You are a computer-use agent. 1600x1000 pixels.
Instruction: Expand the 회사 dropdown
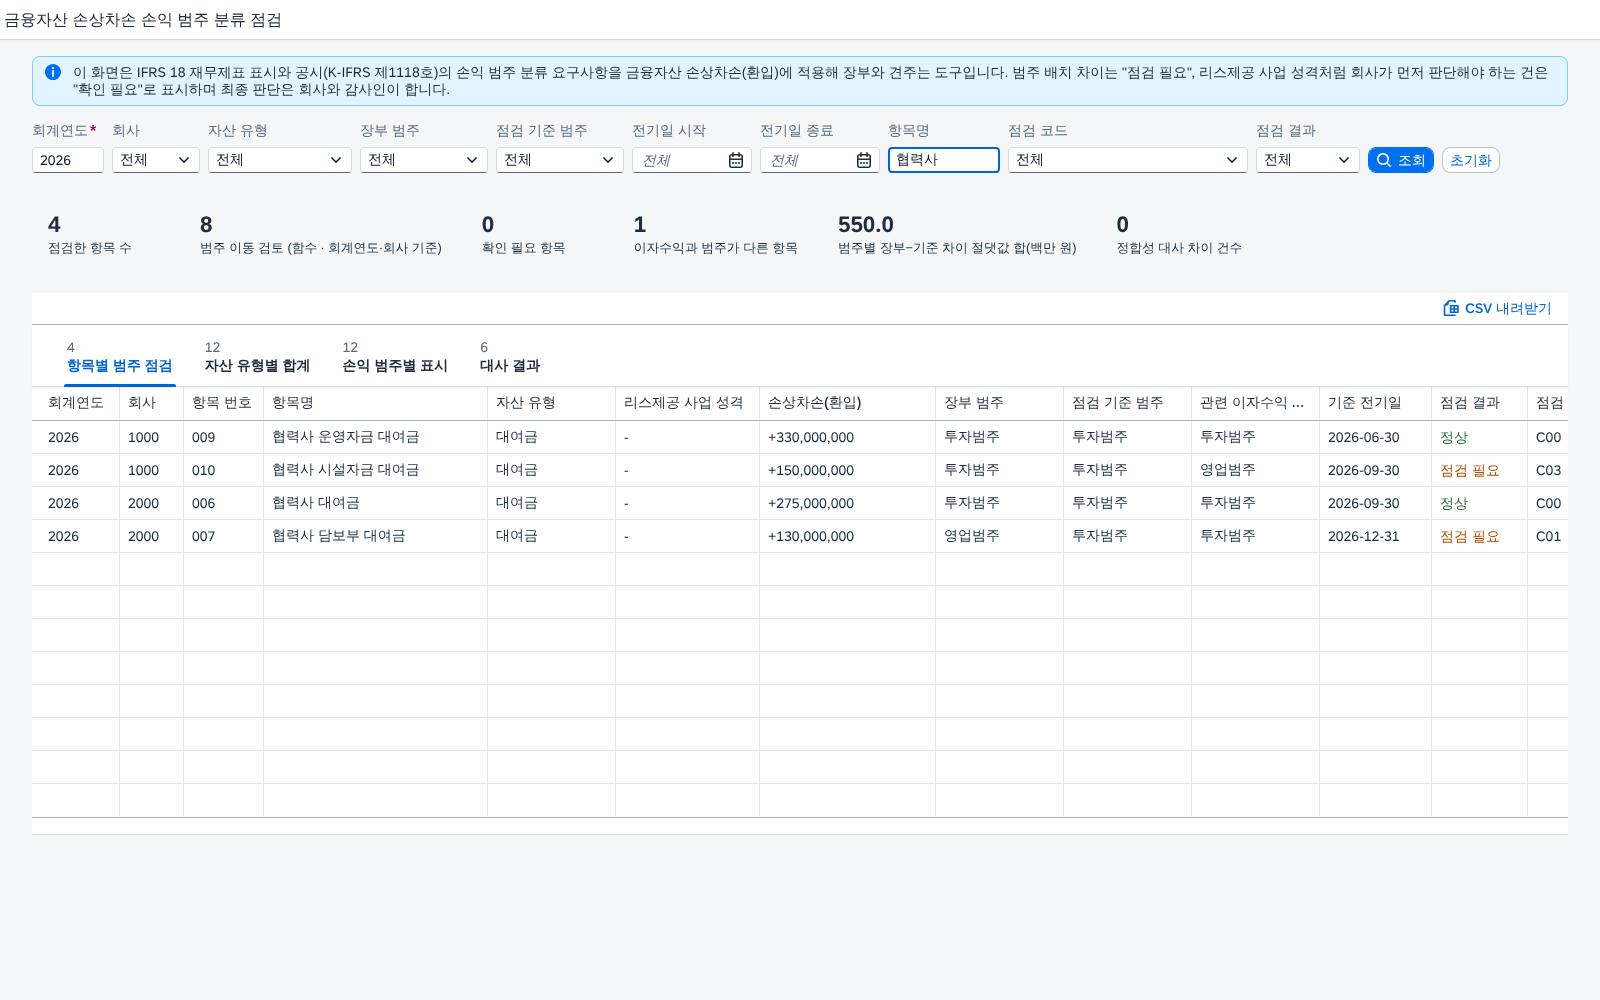tap(156, 160)
